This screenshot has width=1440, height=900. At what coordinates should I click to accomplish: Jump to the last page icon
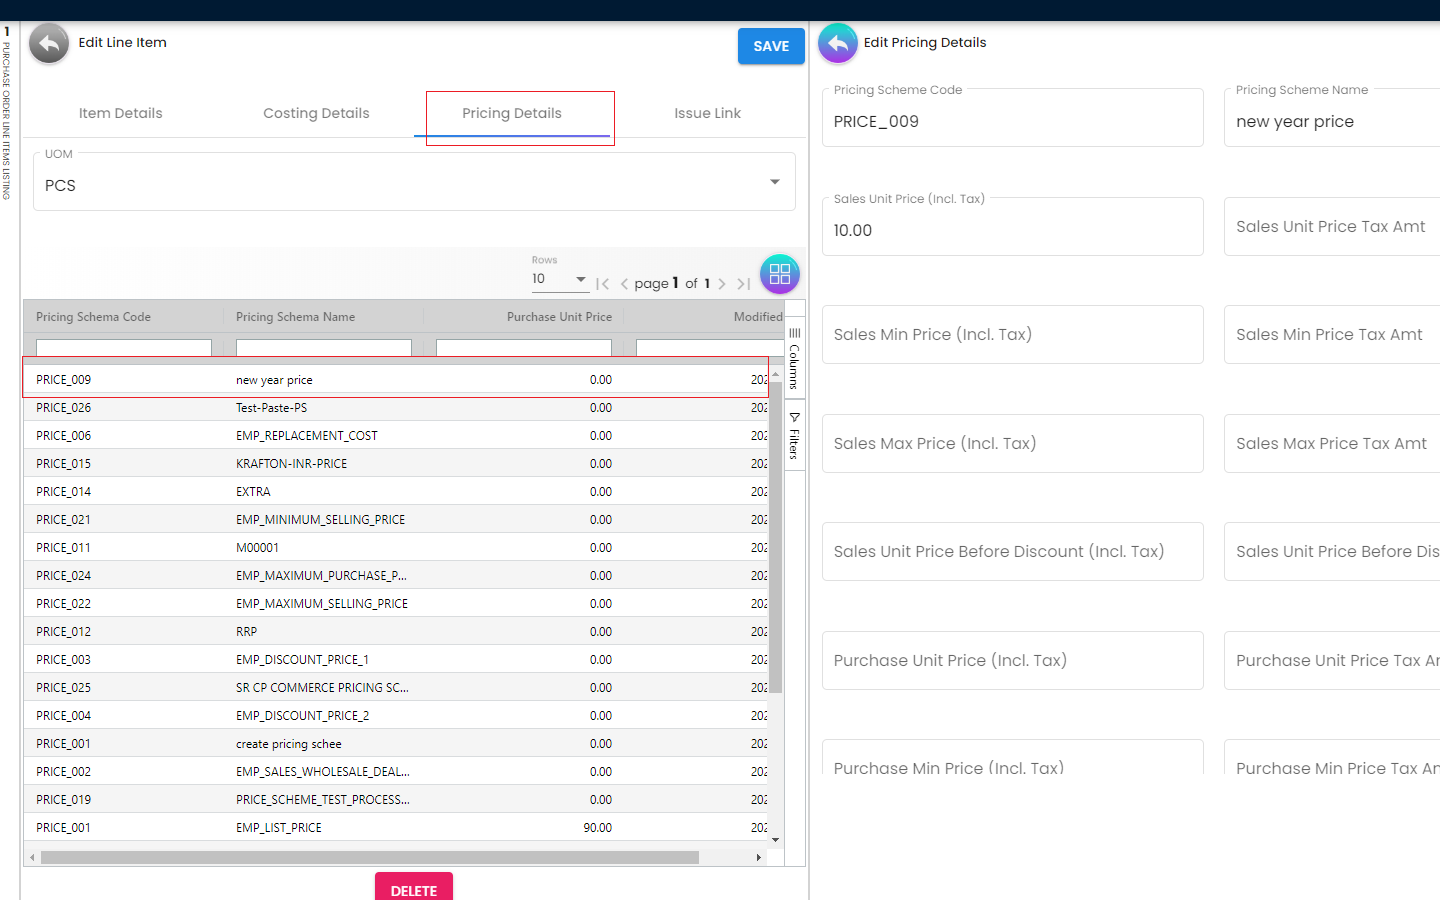[743, 284]
